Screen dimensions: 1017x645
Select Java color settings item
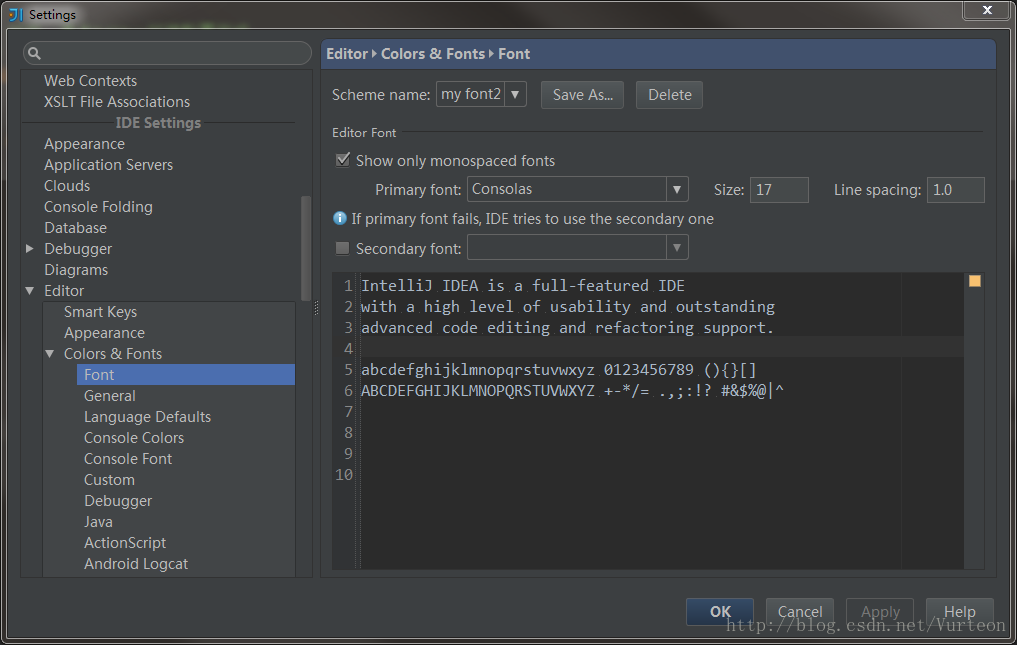[x=98, y=522]
